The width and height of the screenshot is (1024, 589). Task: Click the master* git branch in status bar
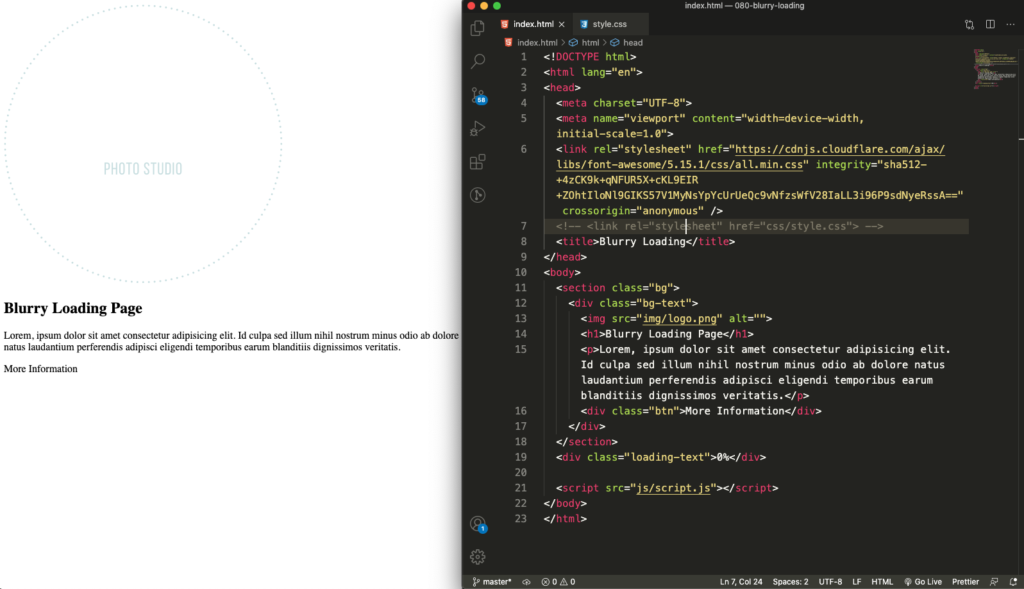pyautogui.click(x=492, y=582)
